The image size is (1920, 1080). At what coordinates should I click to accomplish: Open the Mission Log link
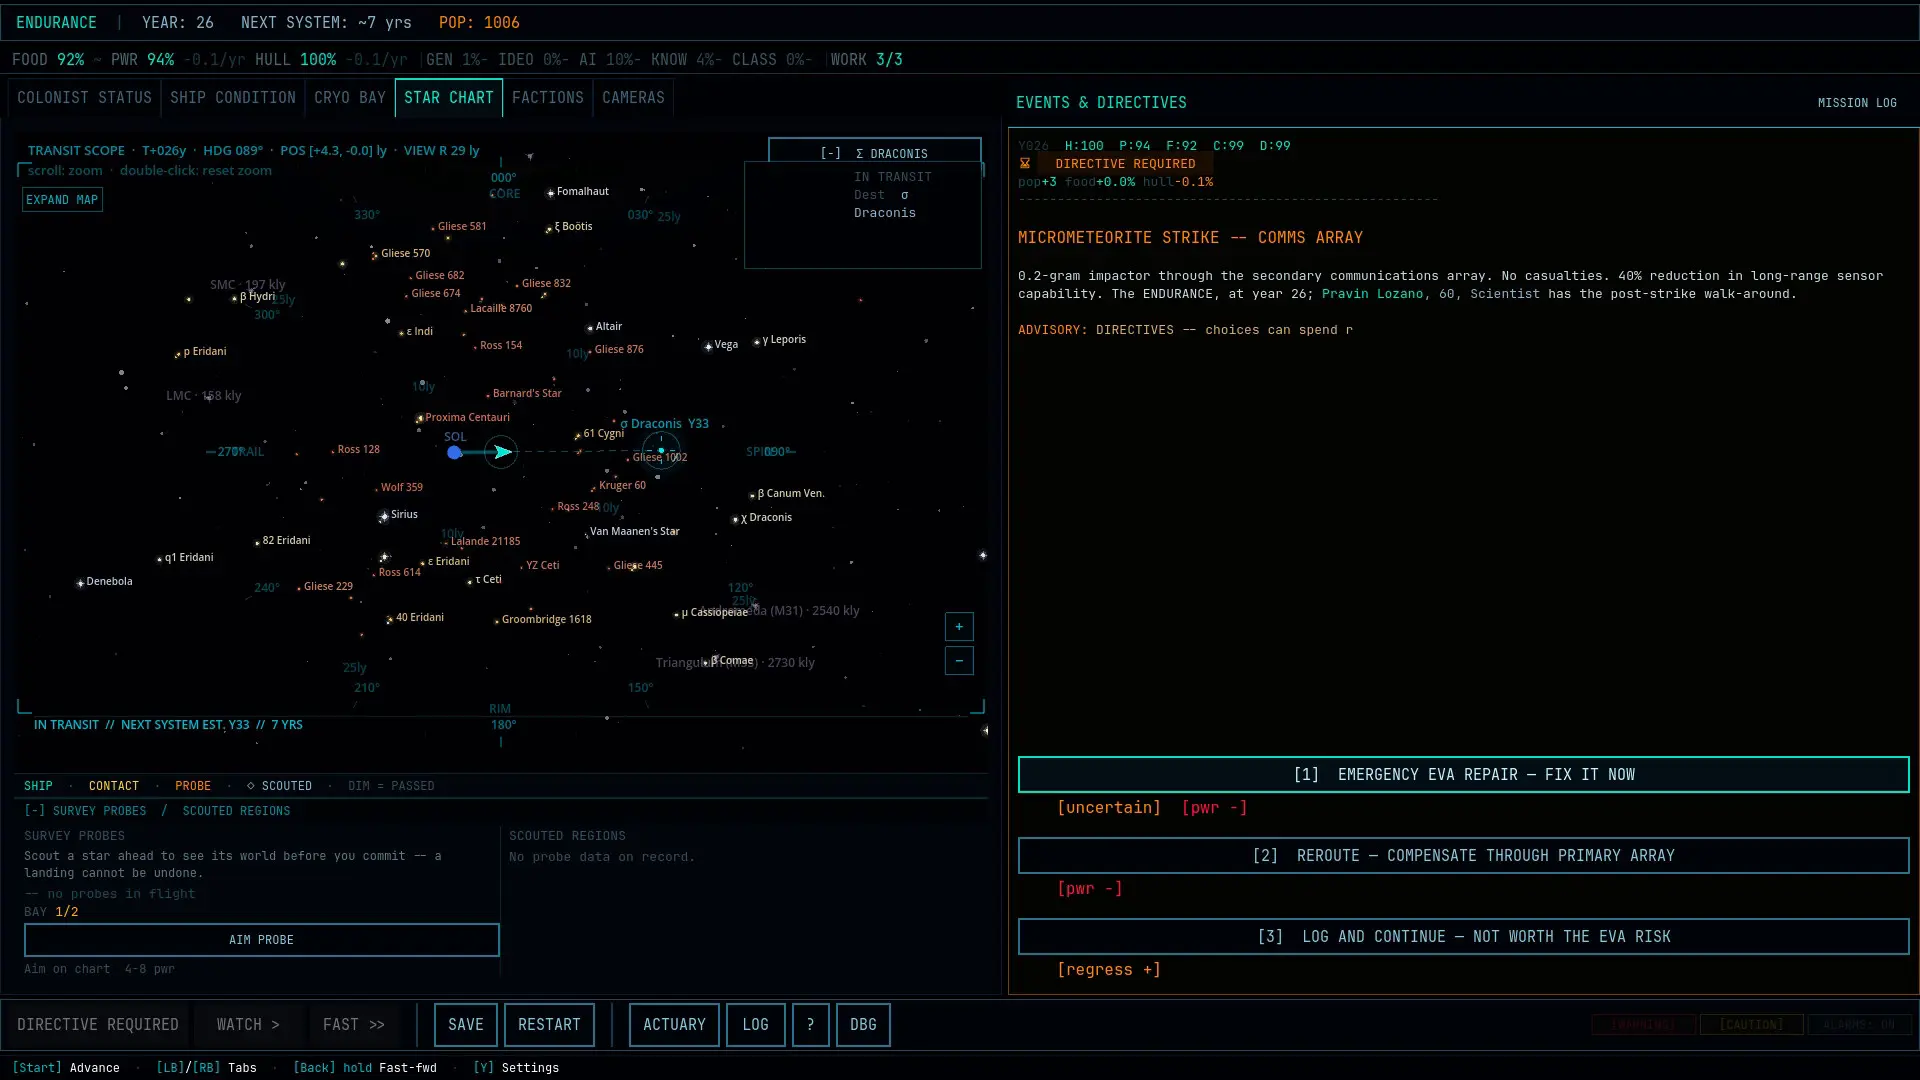pos(1857,103)
